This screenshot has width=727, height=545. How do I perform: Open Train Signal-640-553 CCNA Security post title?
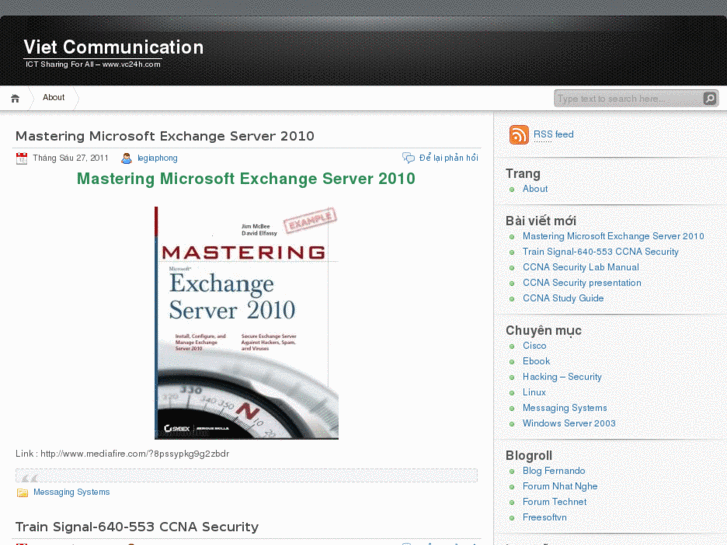pyautogui.click(x=137, y=527)
